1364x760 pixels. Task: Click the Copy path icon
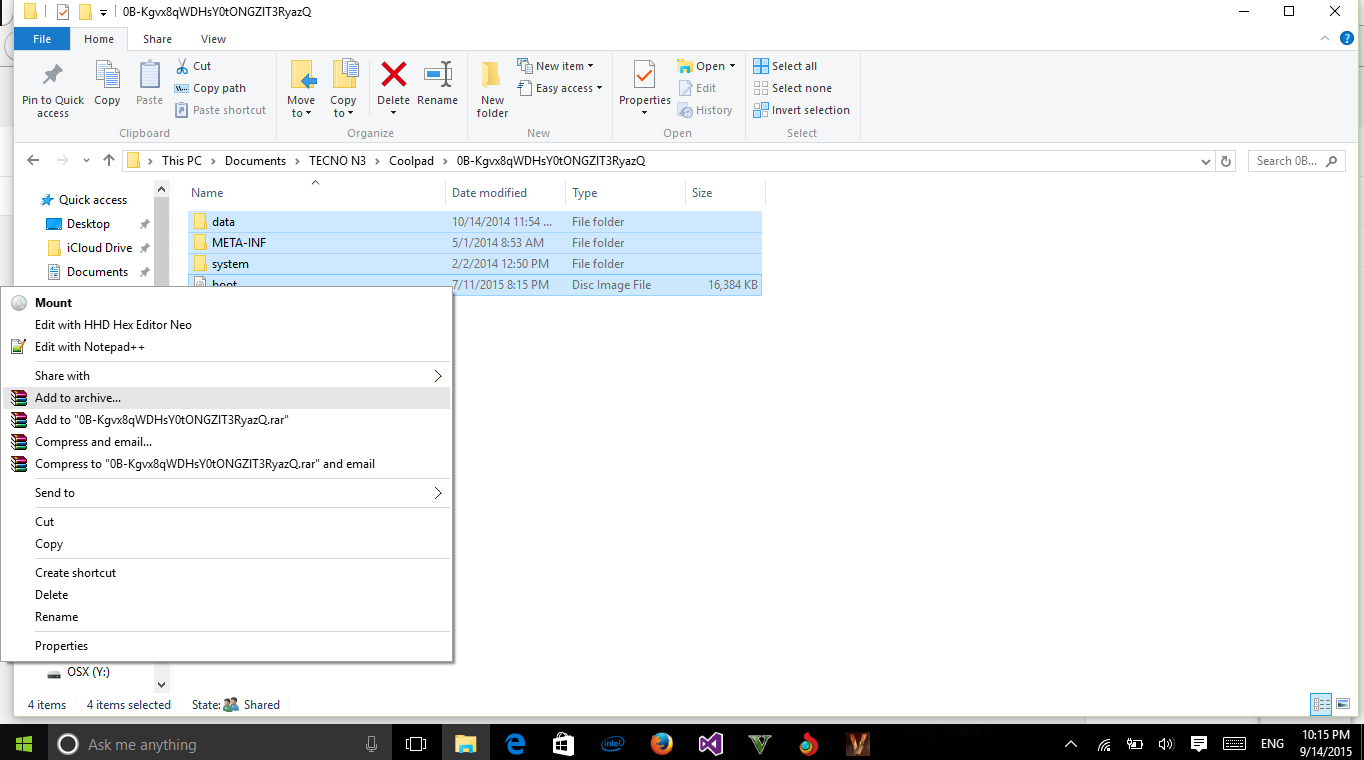(x=181, y=88)
